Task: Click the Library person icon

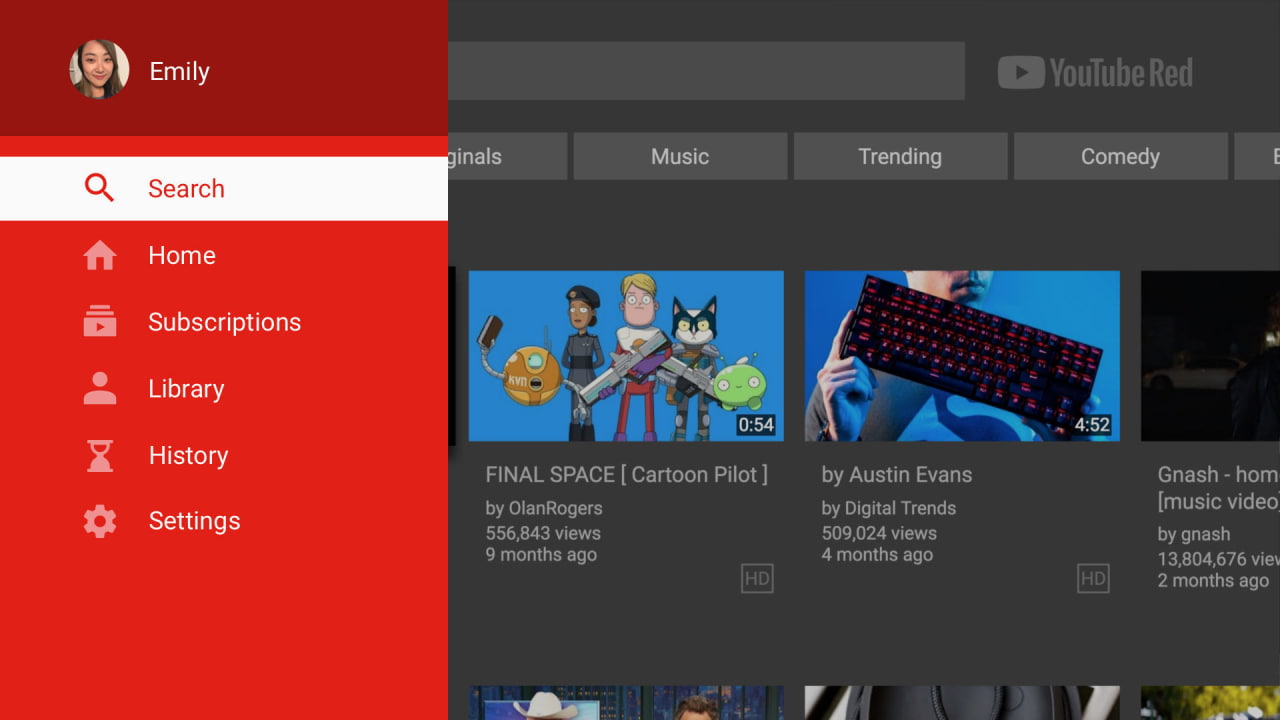Action: click(x=99, y=388)
